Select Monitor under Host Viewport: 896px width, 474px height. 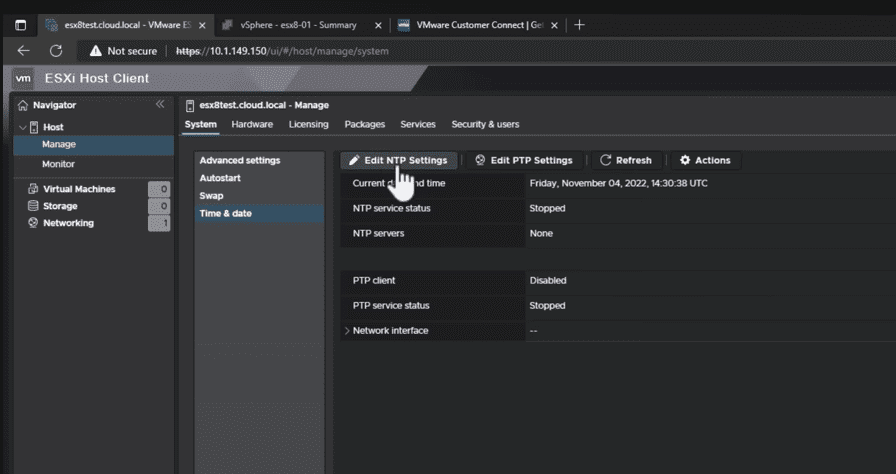(58, 164)
